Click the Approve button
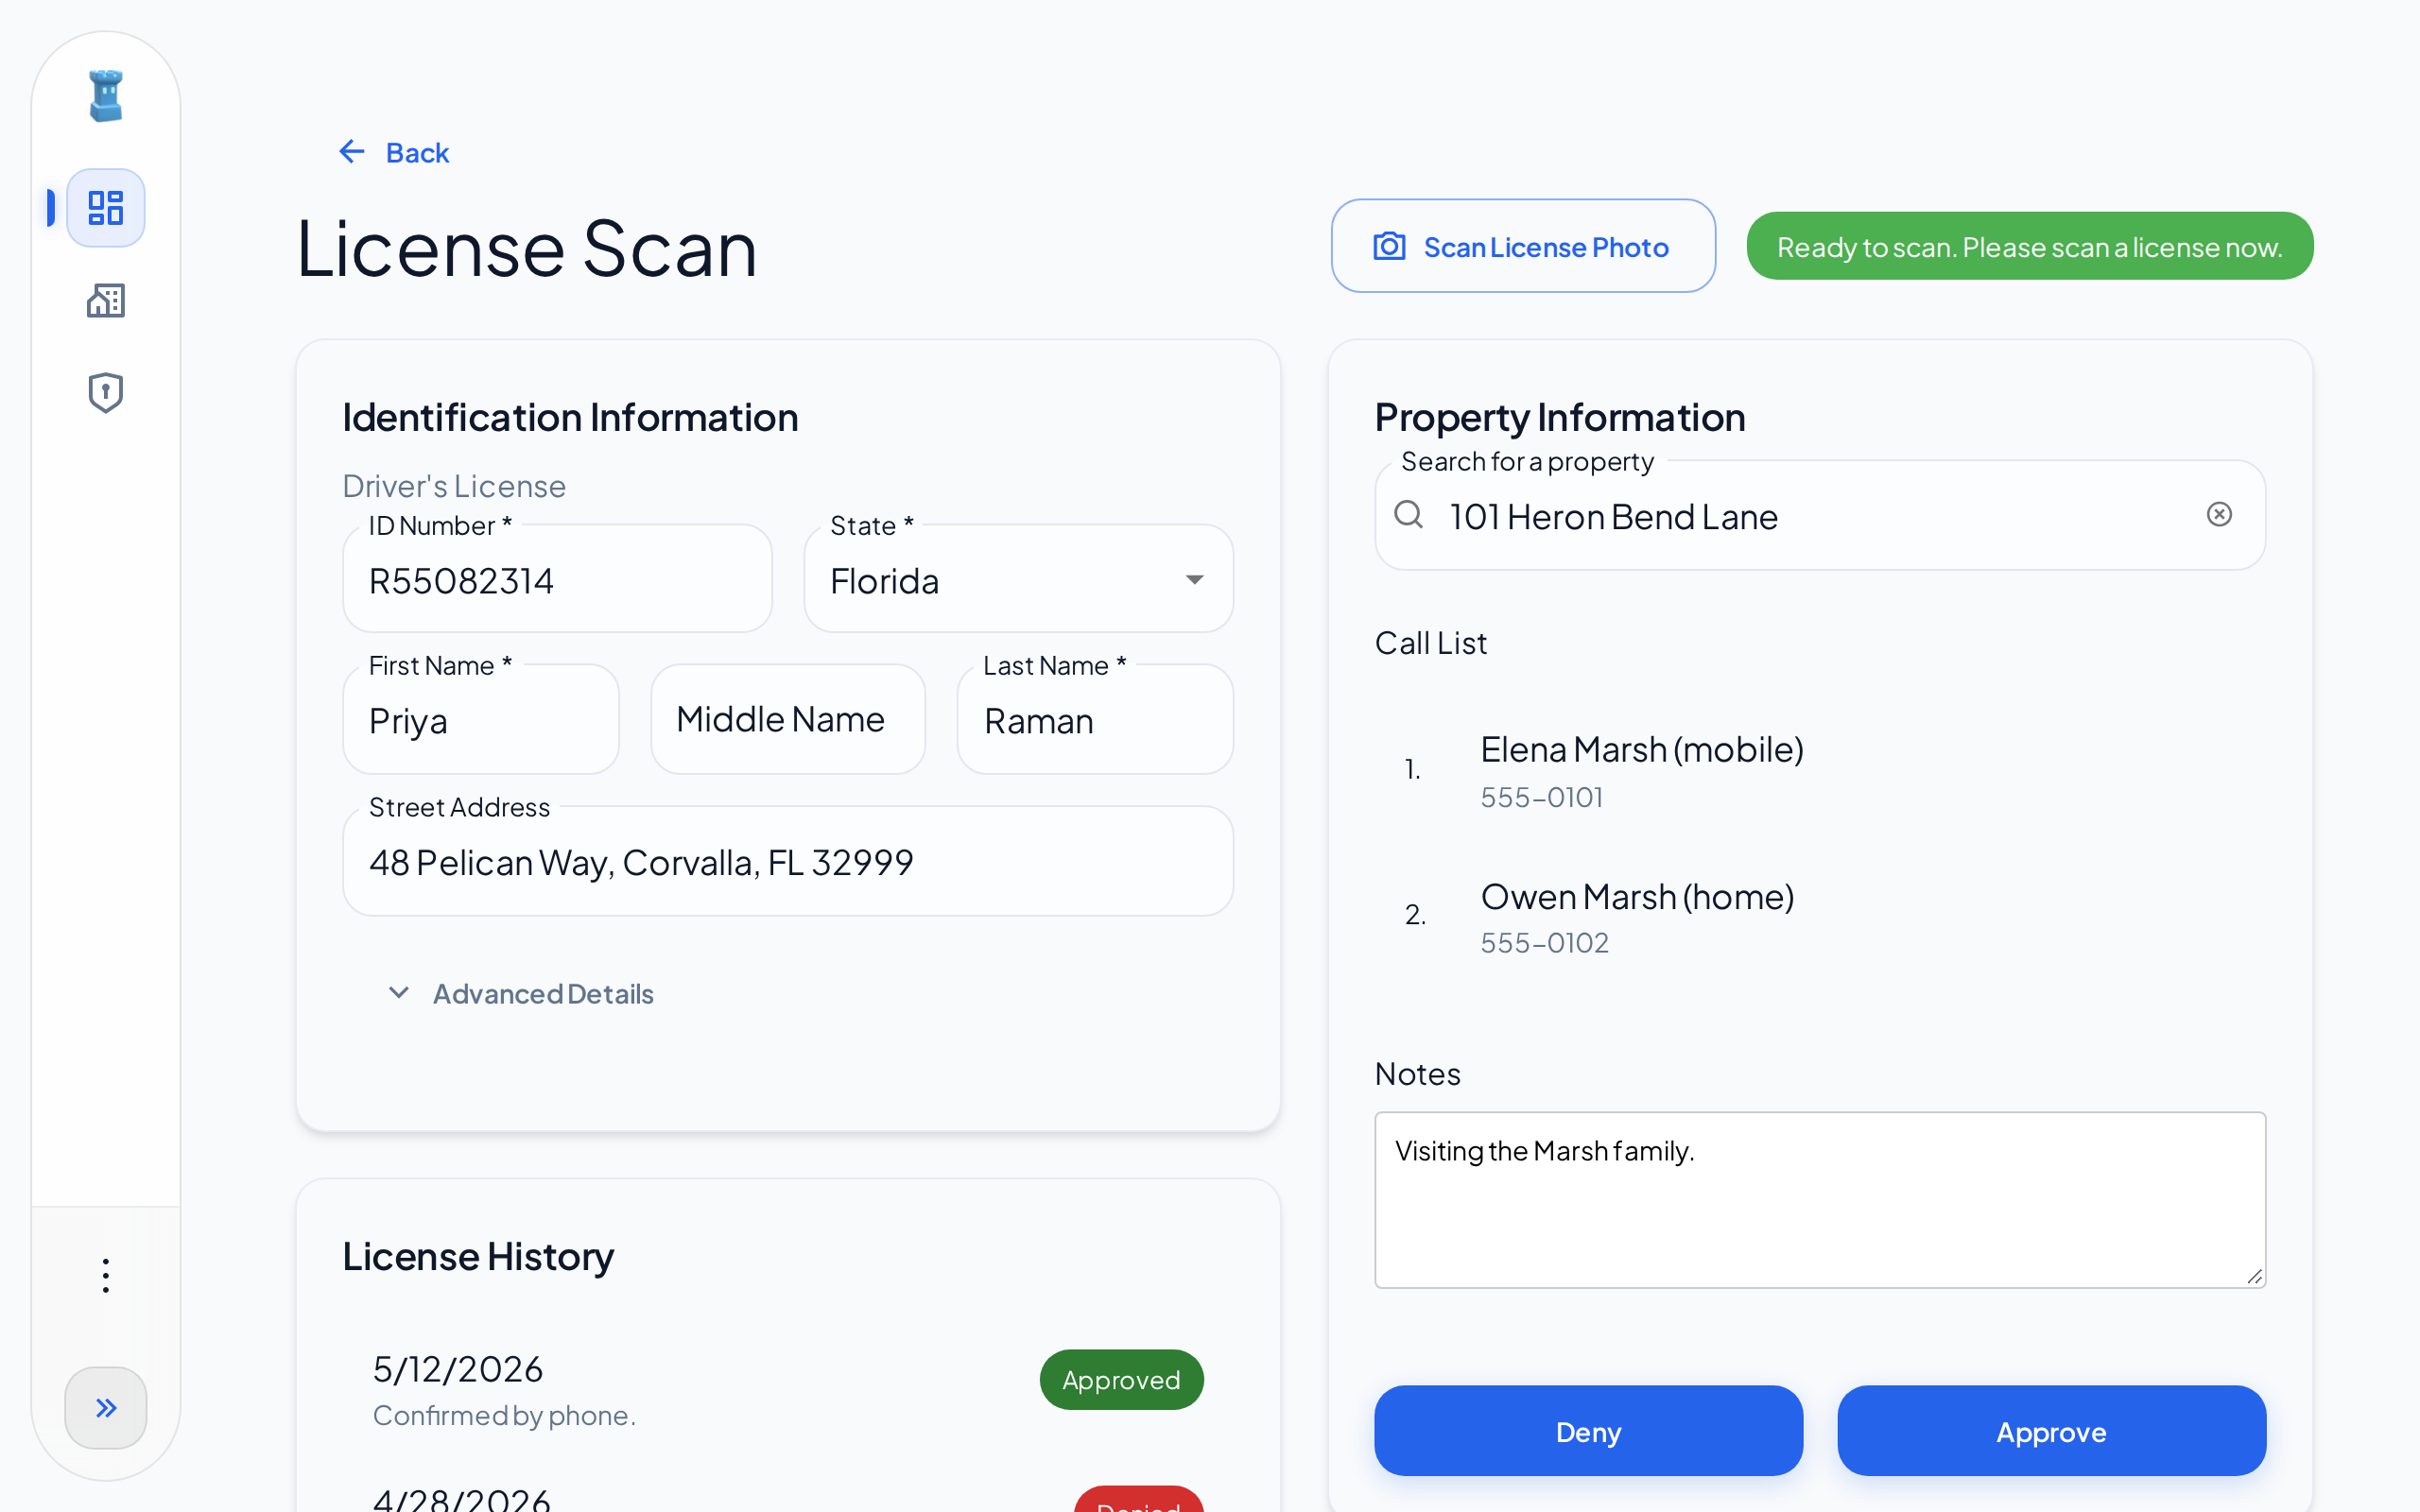 click(2051, 1431)
